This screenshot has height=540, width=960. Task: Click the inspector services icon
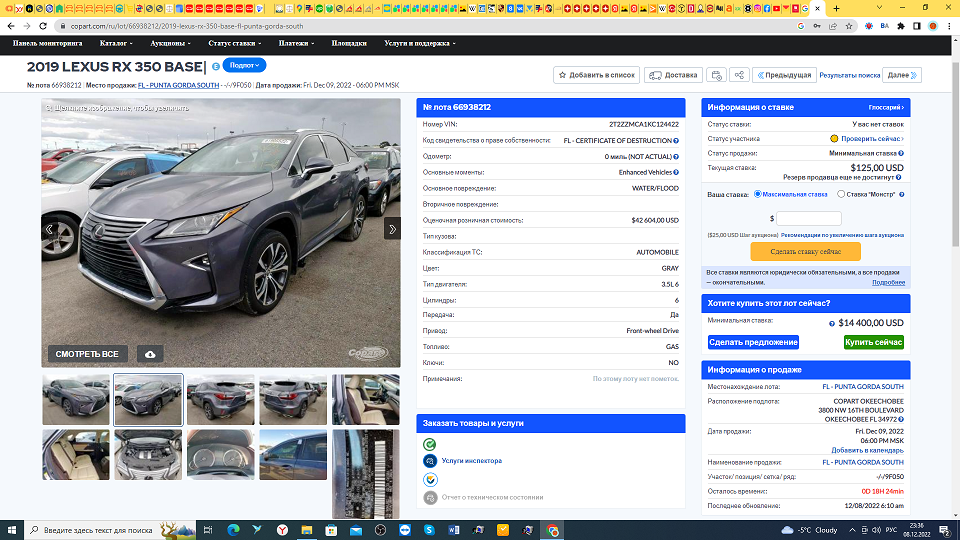click(x=430, y=461)
